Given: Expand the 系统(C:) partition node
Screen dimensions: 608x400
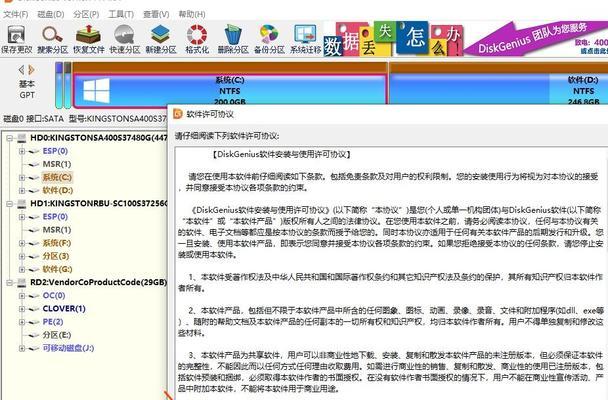Looking at the screenshot, I should click(x=22, y=178).
